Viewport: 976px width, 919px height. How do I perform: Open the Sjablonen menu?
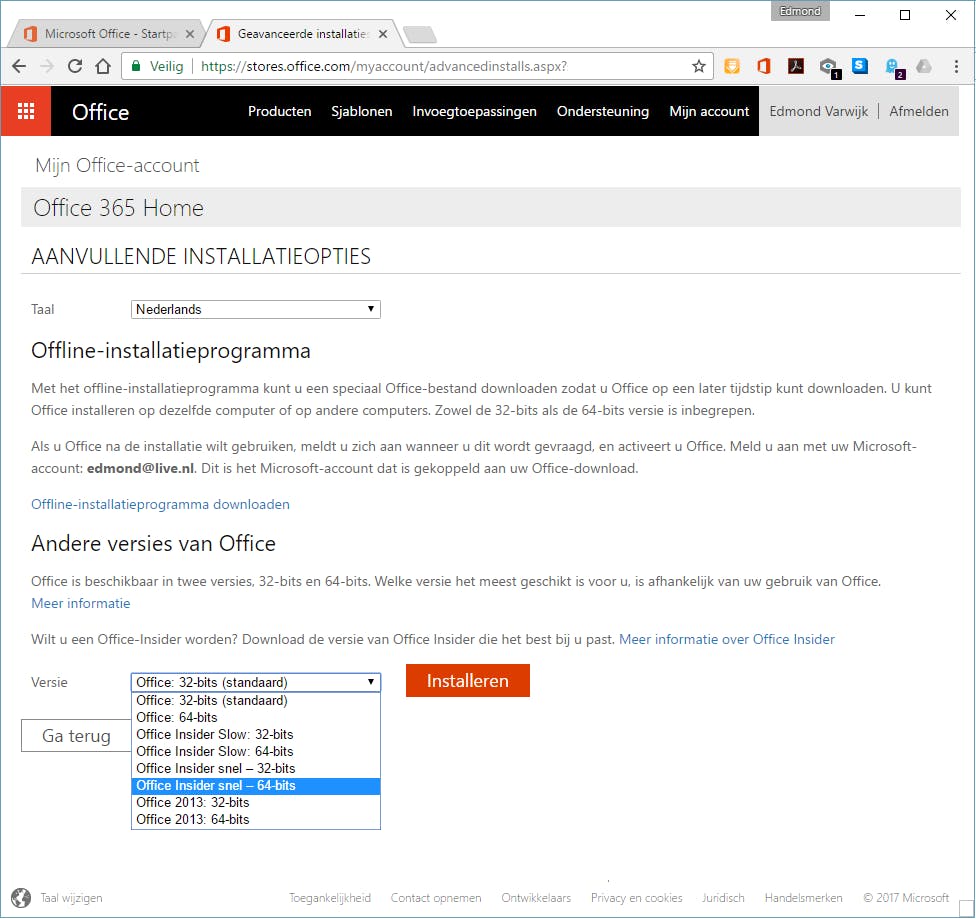(362, 111)
